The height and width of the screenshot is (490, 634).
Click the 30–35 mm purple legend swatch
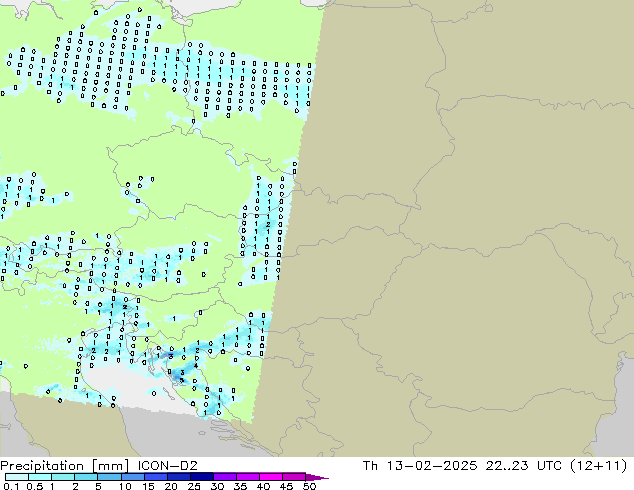click(x=224, y=477)
